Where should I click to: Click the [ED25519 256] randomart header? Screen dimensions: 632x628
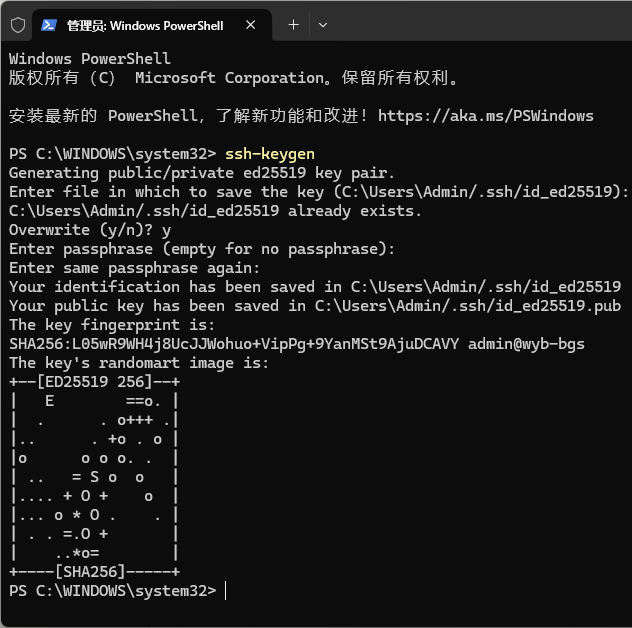[x=94, y=382]
